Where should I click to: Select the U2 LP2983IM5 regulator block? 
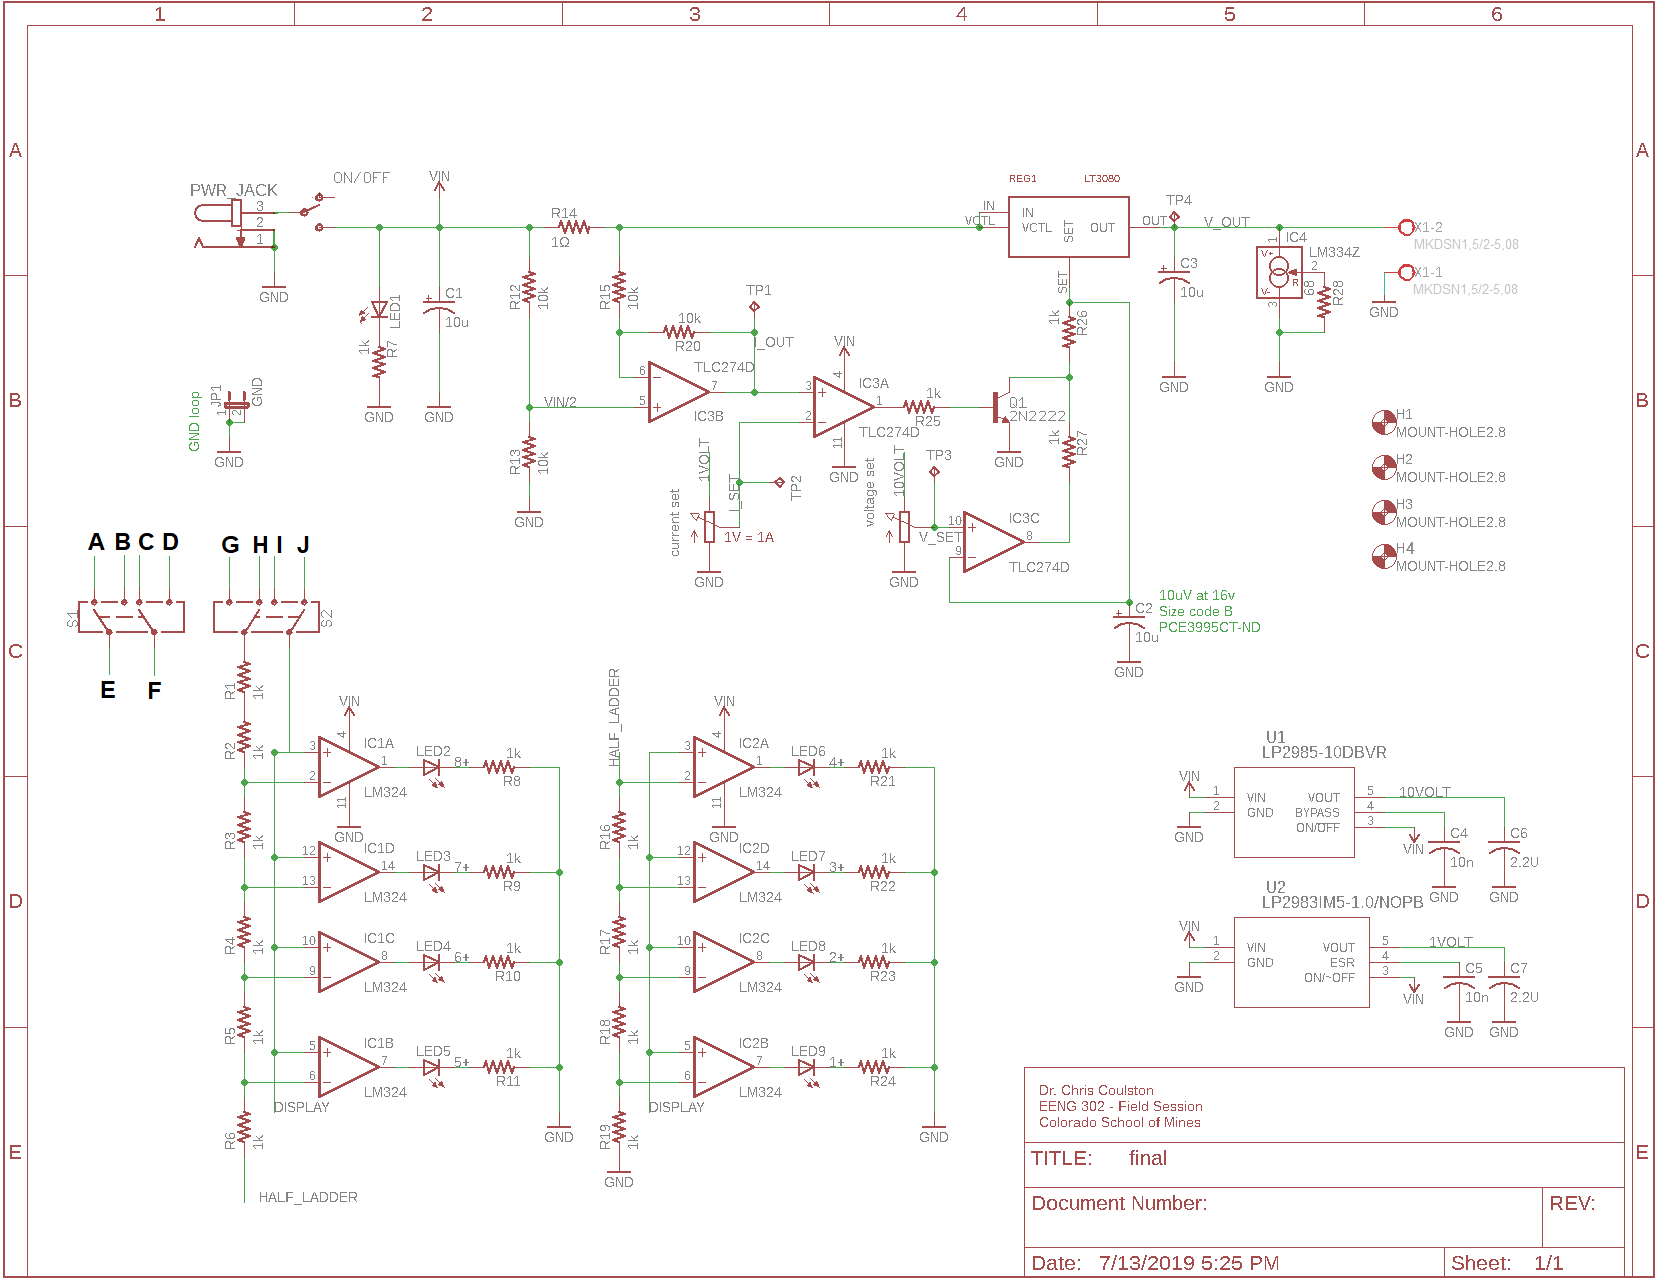point(1302,962)
